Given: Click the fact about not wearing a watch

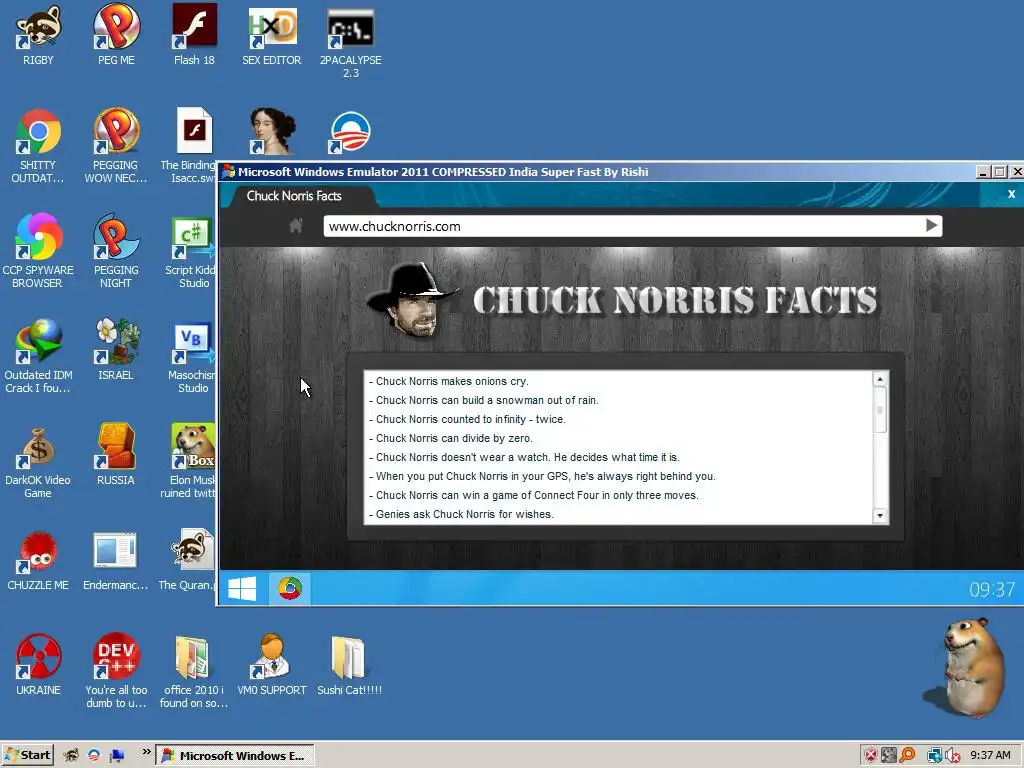Looking at the screenshot, I should point(524,457).
